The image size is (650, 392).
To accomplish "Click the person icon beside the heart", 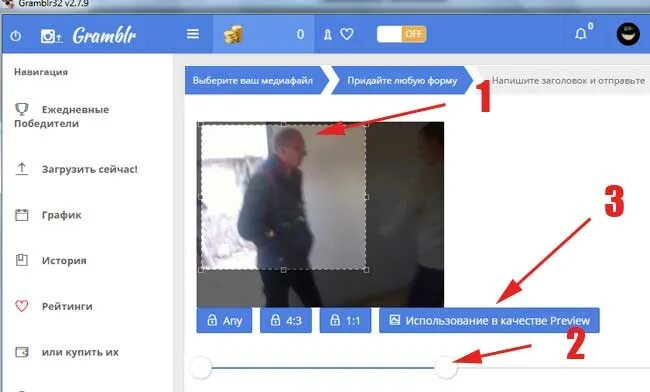I will click(327, 35).
